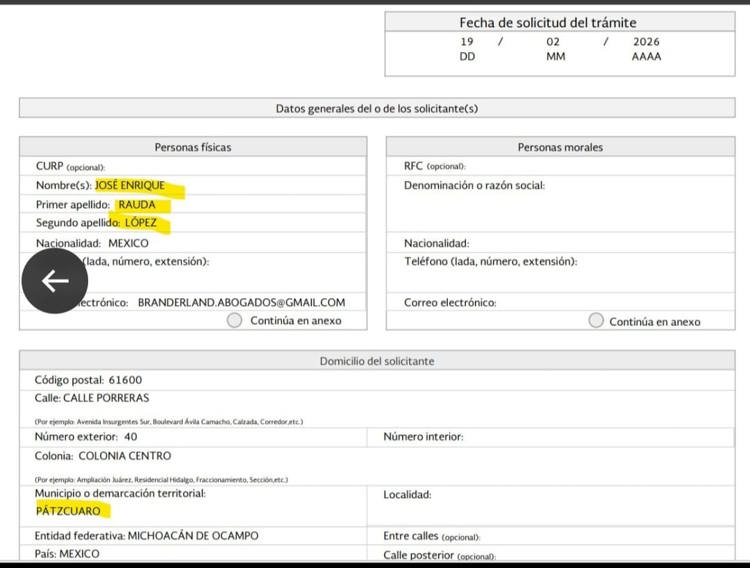Click the Primer apellido value RAUDA
The image size is (750, 568).
click(x=137, y=204)
